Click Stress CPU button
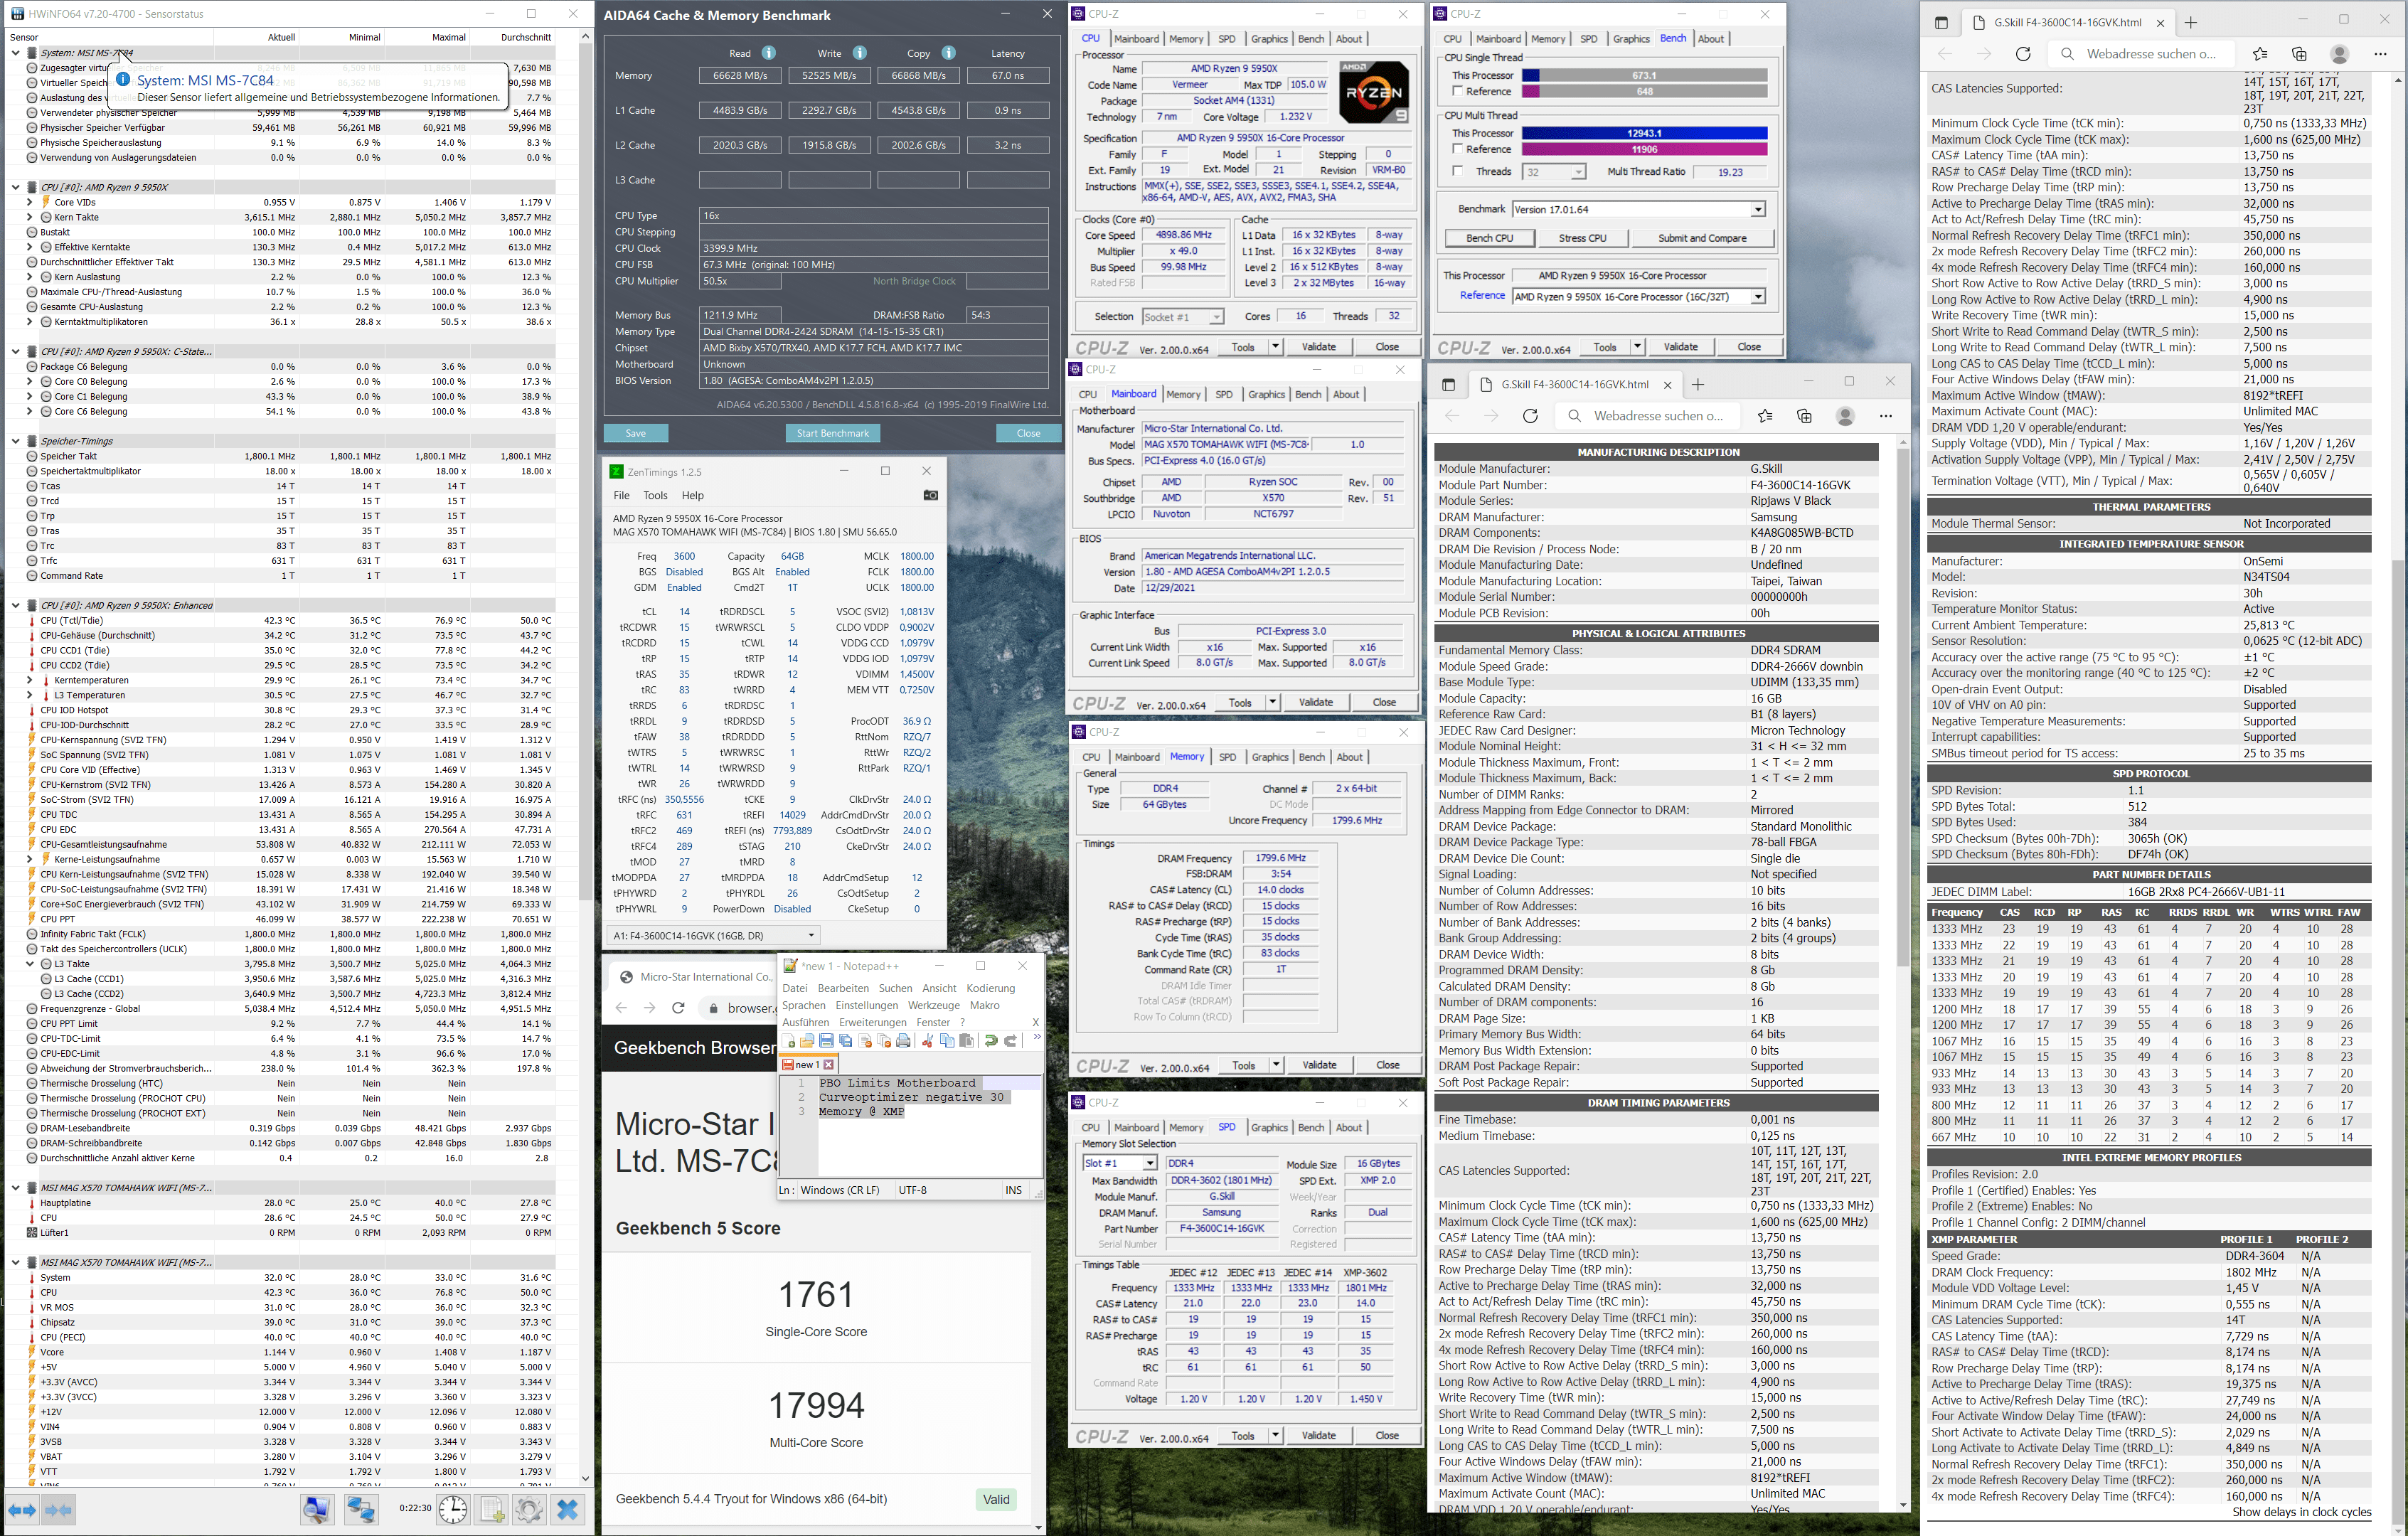This screenshot has width=2408, height=1536. tap(1582, 238)
